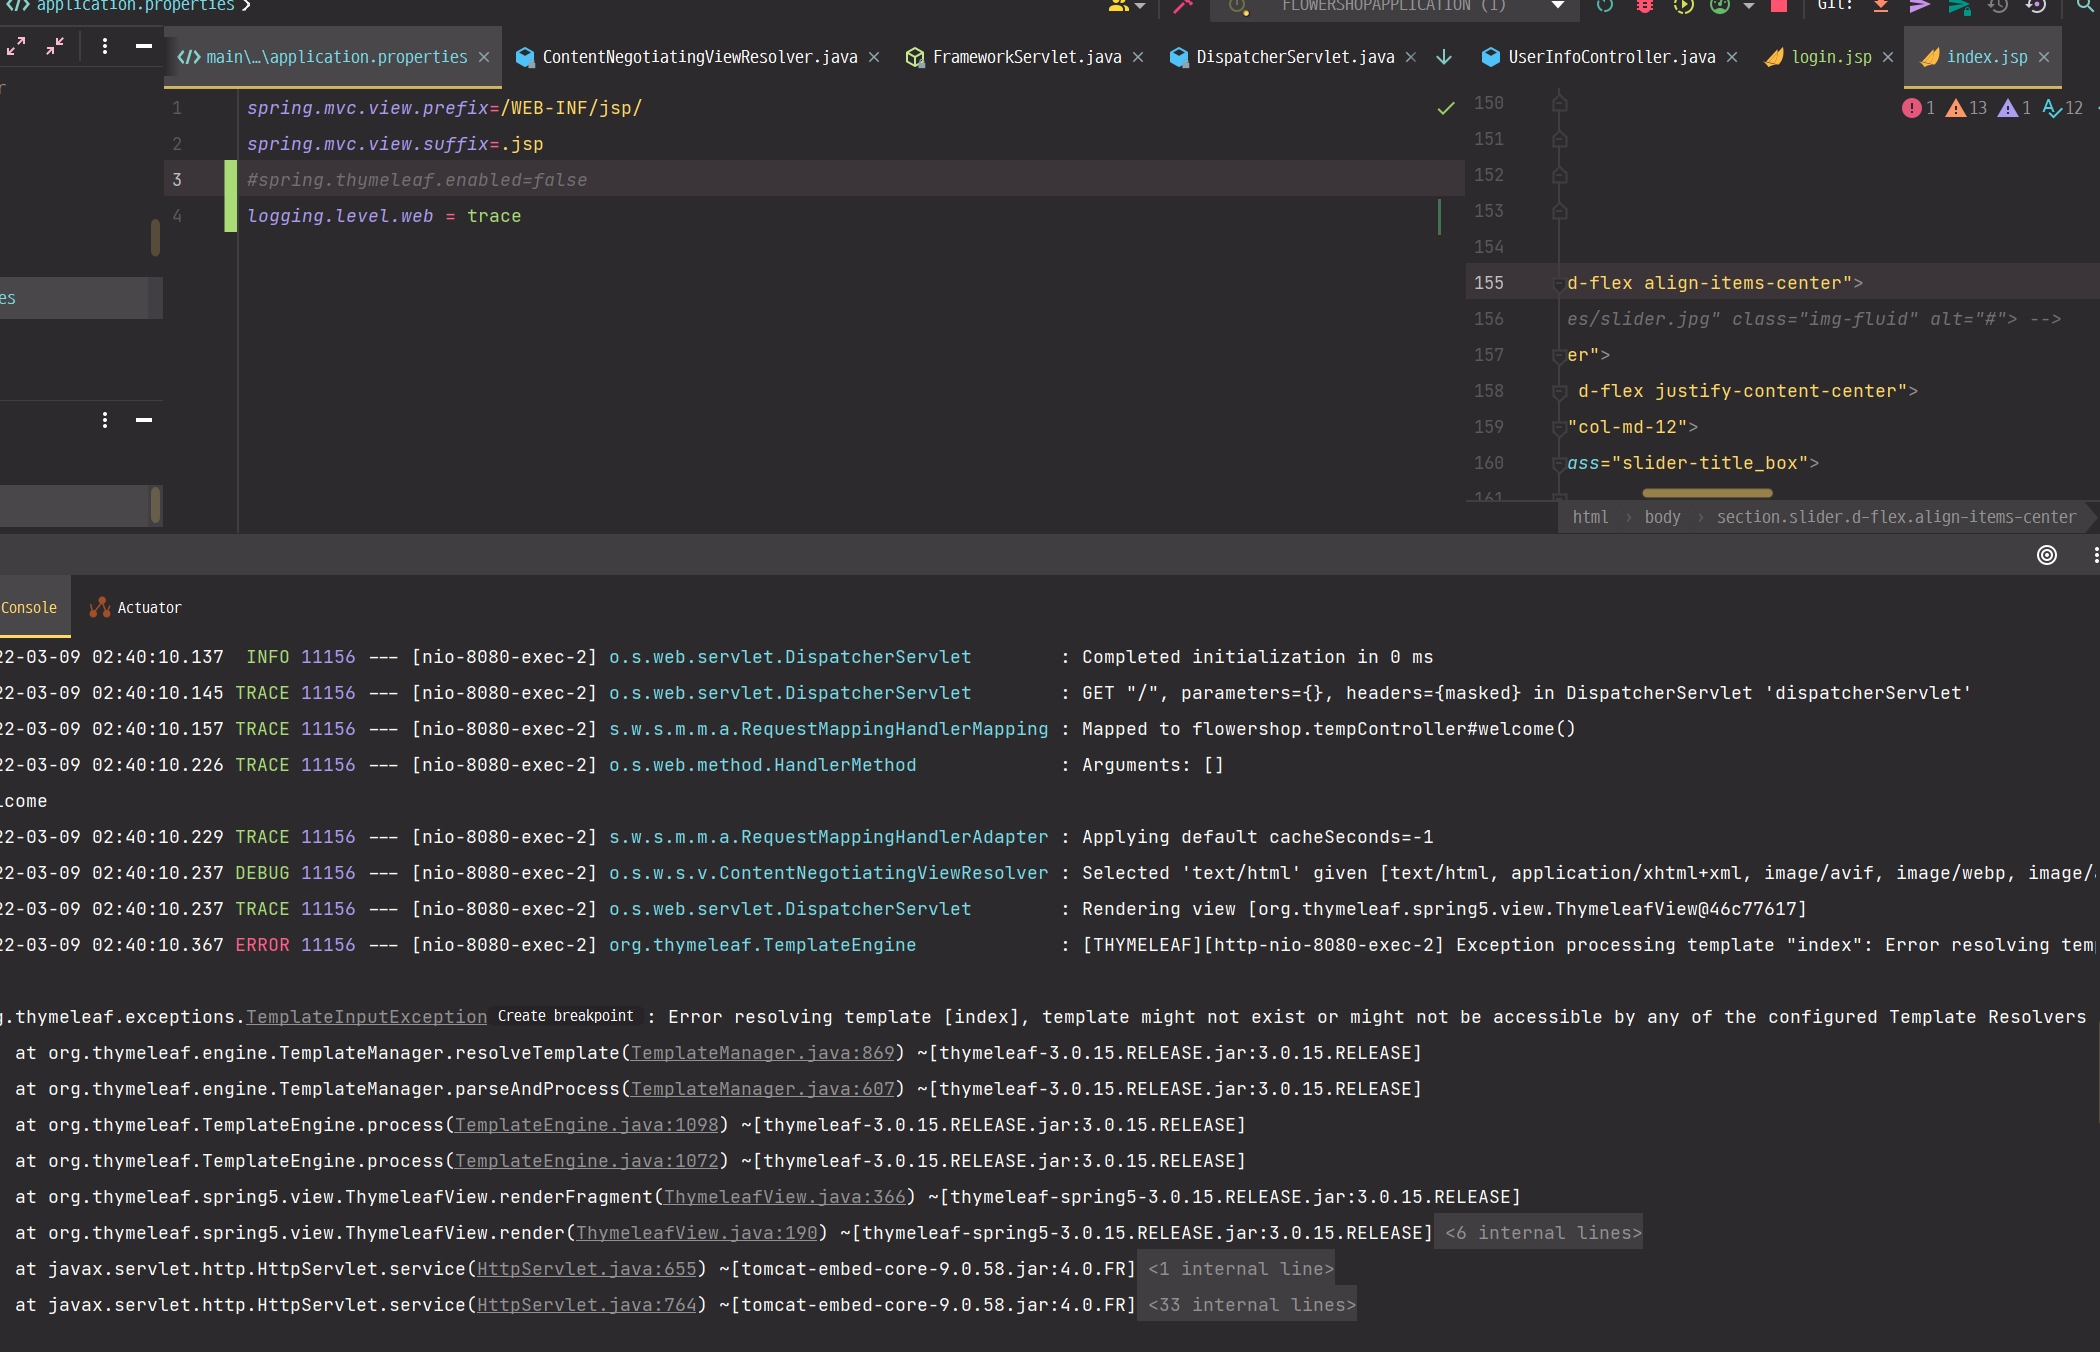Click the target circle icon above console
This screenshot has height=1352, width=2100.
coord(2047,555)
